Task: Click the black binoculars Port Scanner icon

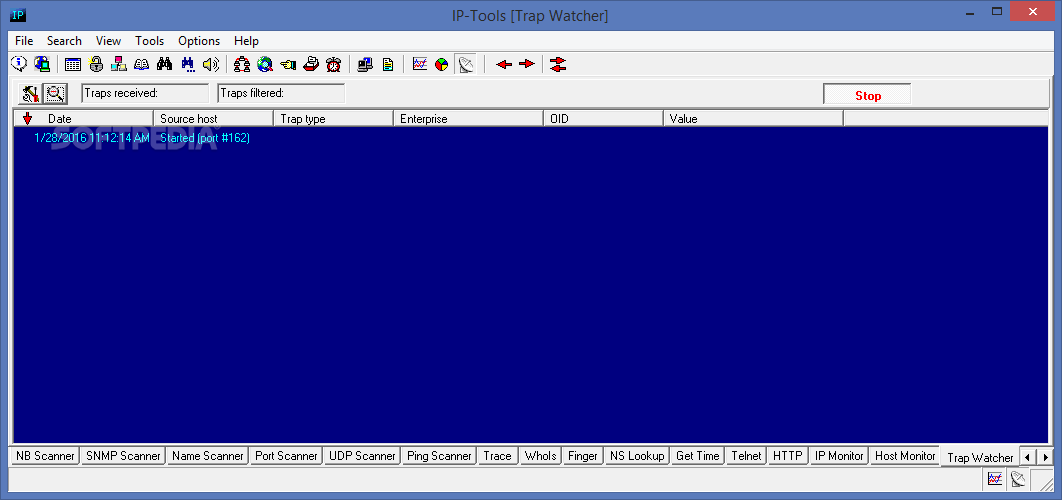Action: [x=165, y=64]
